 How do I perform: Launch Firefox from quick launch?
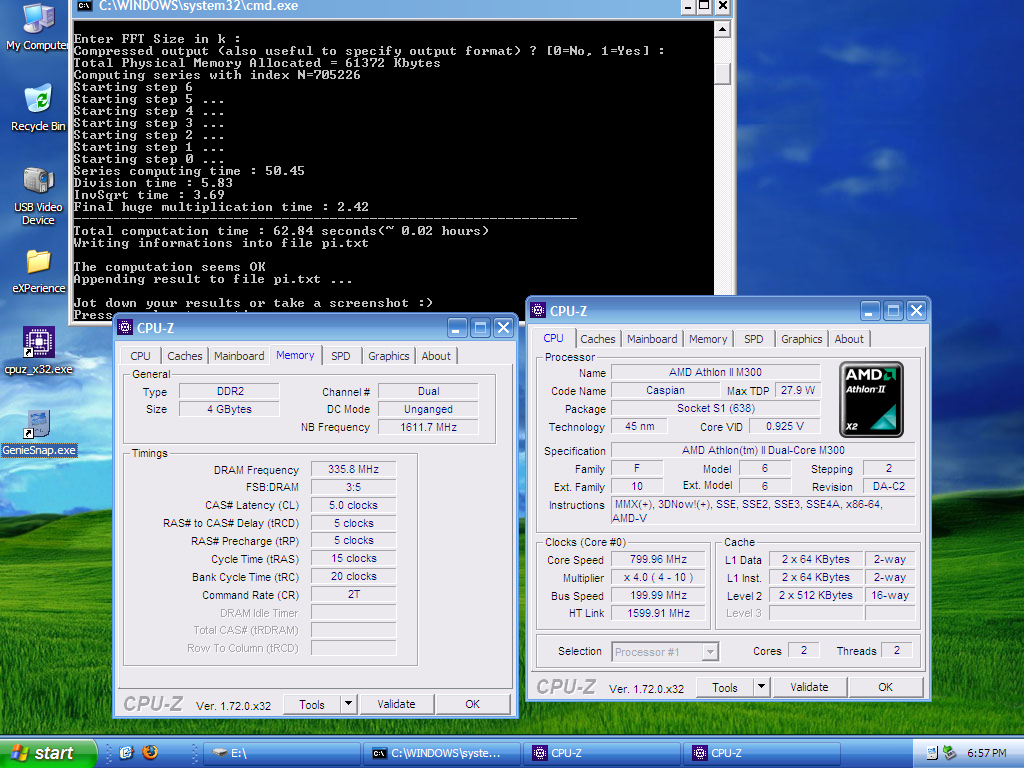click(x=150, y=752)
